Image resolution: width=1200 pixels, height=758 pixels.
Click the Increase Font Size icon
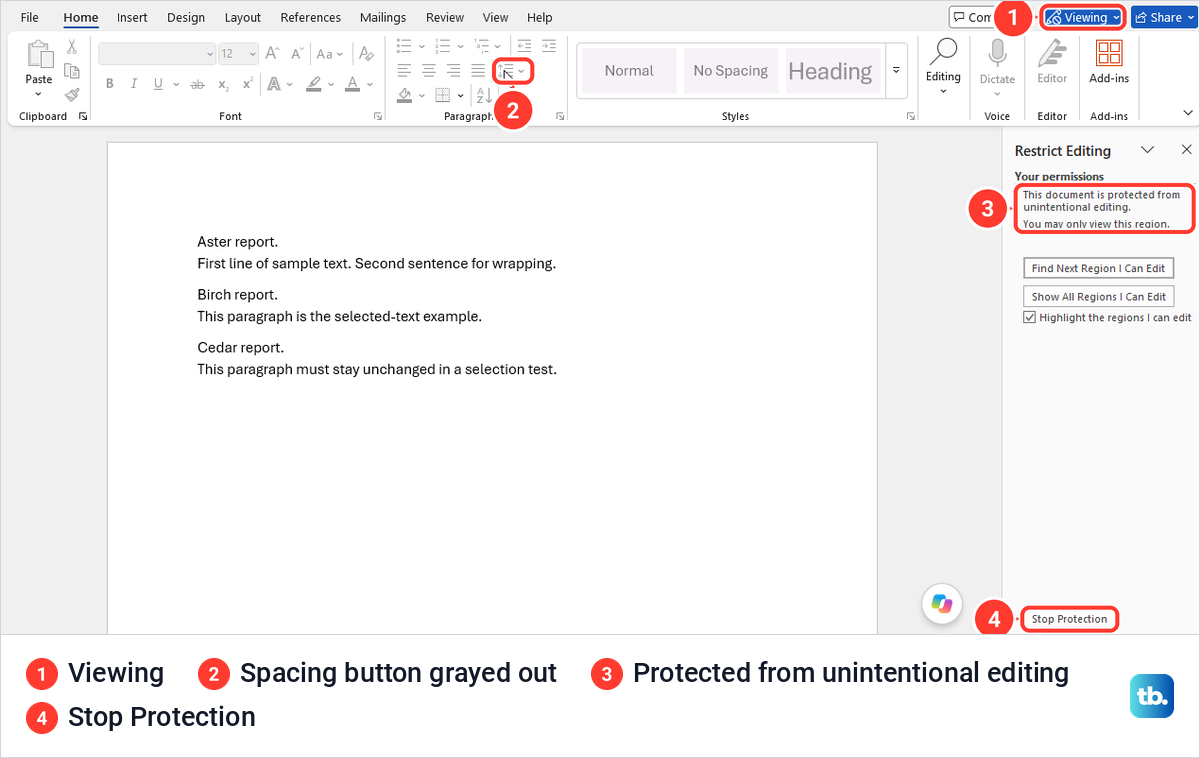click(x=272, y=54)
